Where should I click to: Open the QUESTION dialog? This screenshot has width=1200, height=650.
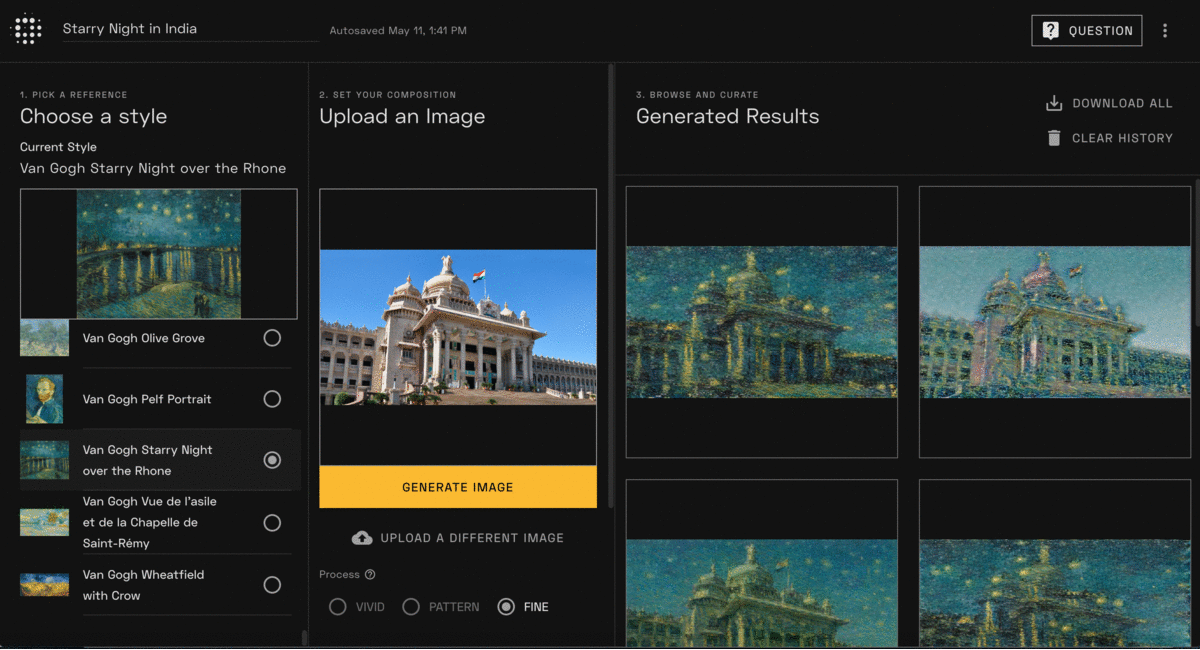(1087, 30)
